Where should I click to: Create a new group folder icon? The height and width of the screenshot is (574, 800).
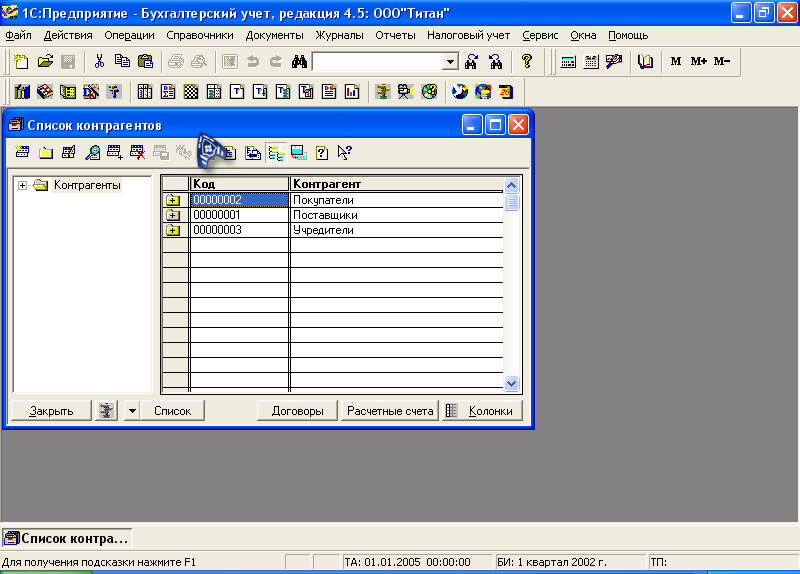(46, 152)
